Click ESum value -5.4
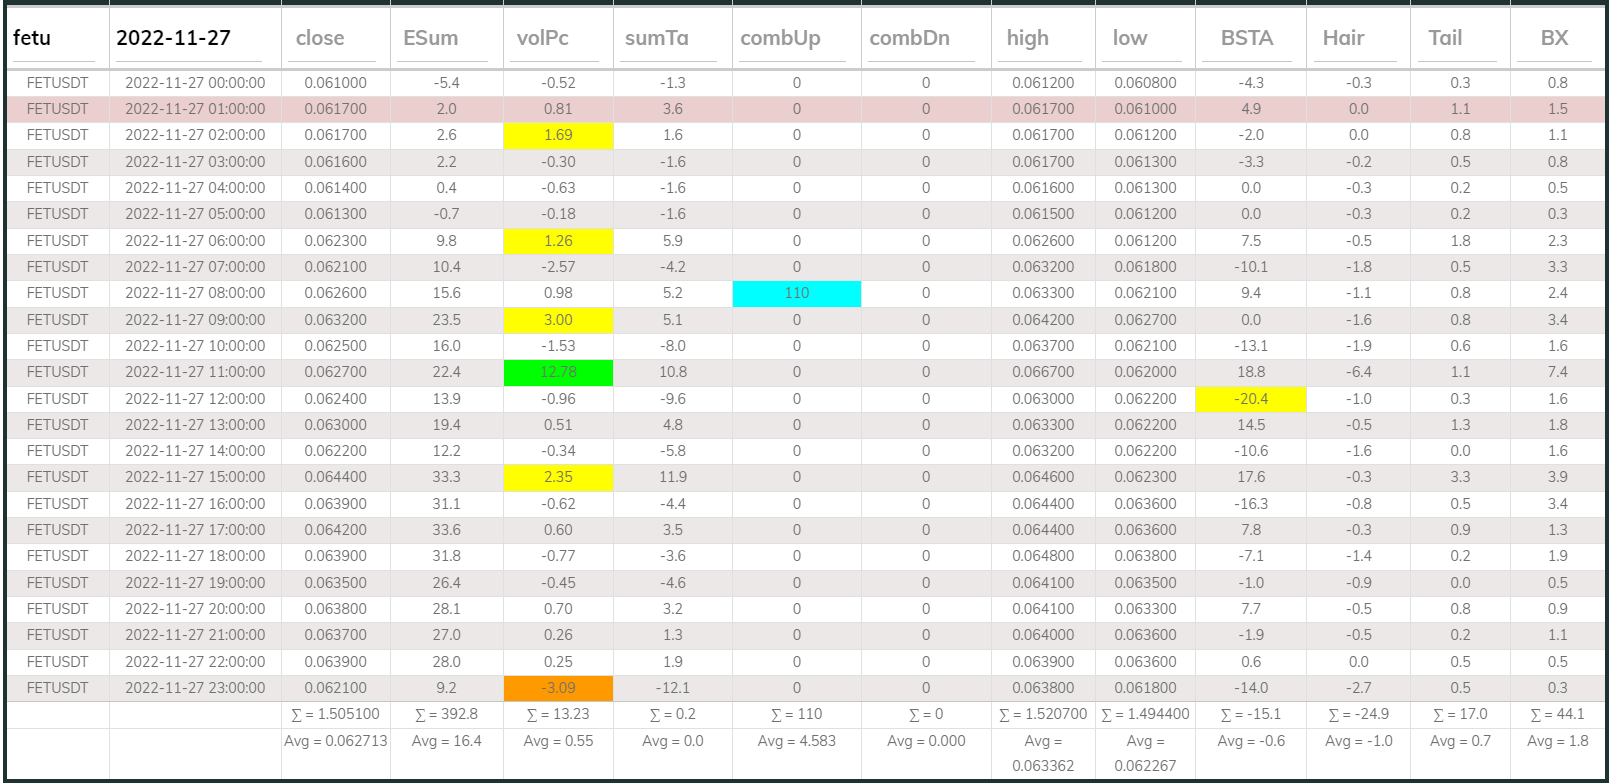The width and height of the screenshot is (1610, 783). click(x=446, y=83)
